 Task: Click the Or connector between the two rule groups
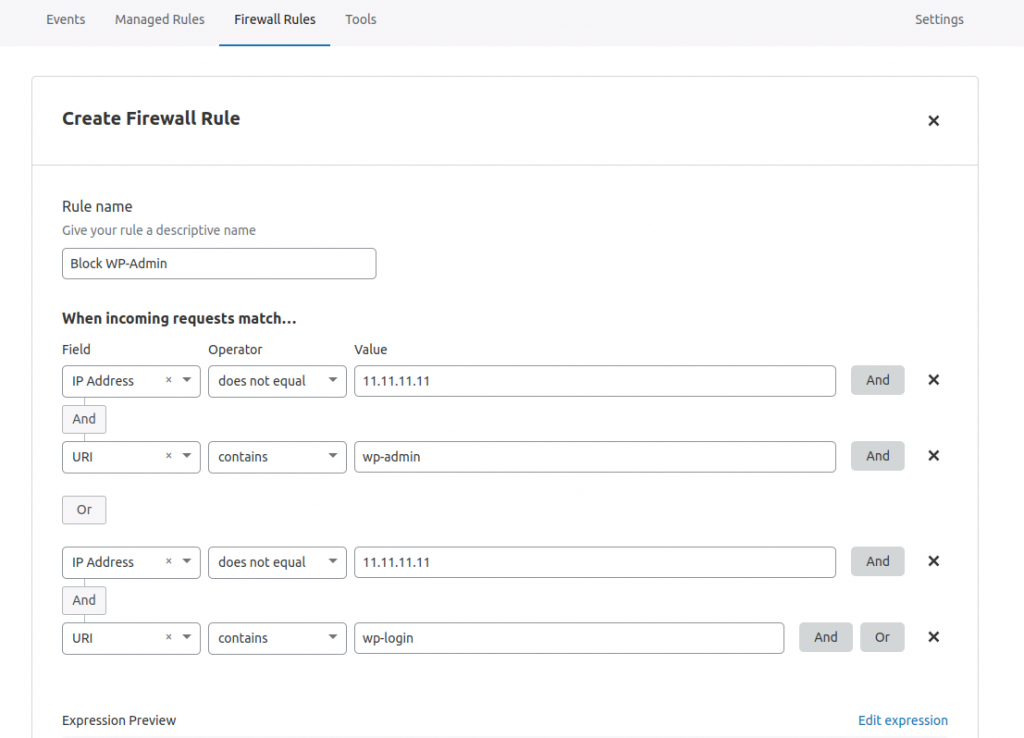pyautogui.click(x=84, y=509)
